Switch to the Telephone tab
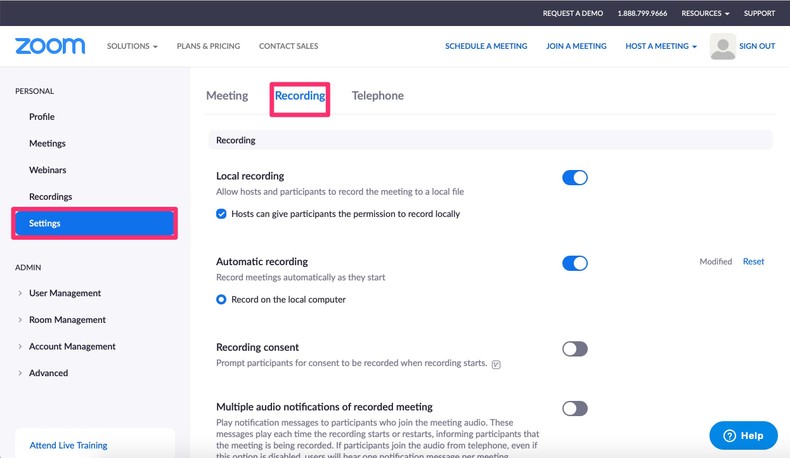The width and height of the screenshot is (790, 458). [x=378, y=96]
